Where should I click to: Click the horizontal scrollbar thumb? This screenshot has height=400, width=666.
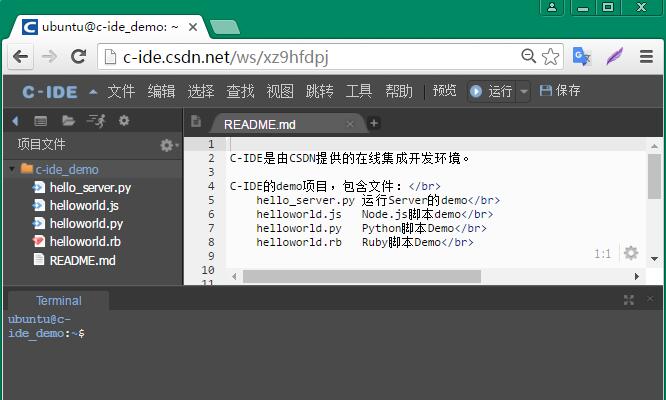tap(362, 276)
